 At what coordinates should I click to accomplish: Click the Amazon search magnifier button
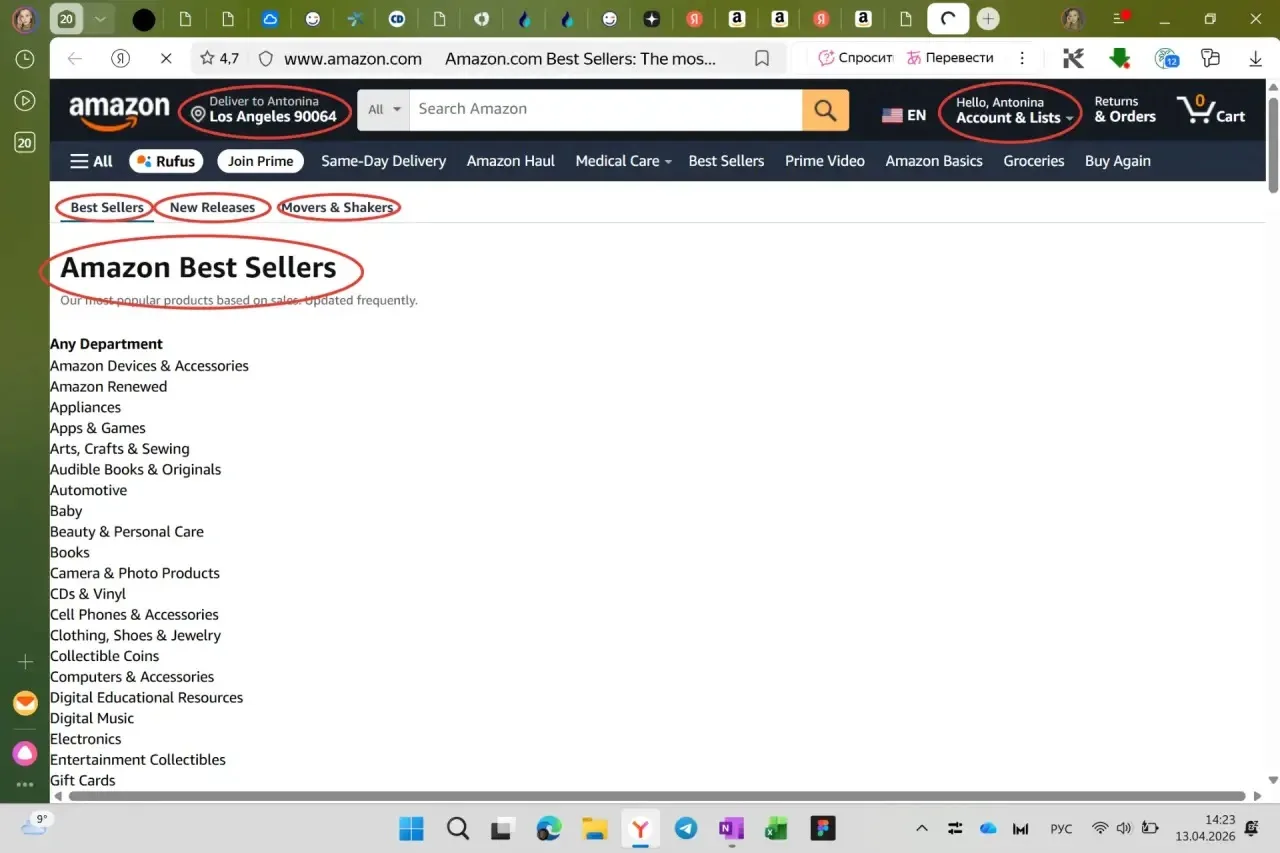point(825,110)
